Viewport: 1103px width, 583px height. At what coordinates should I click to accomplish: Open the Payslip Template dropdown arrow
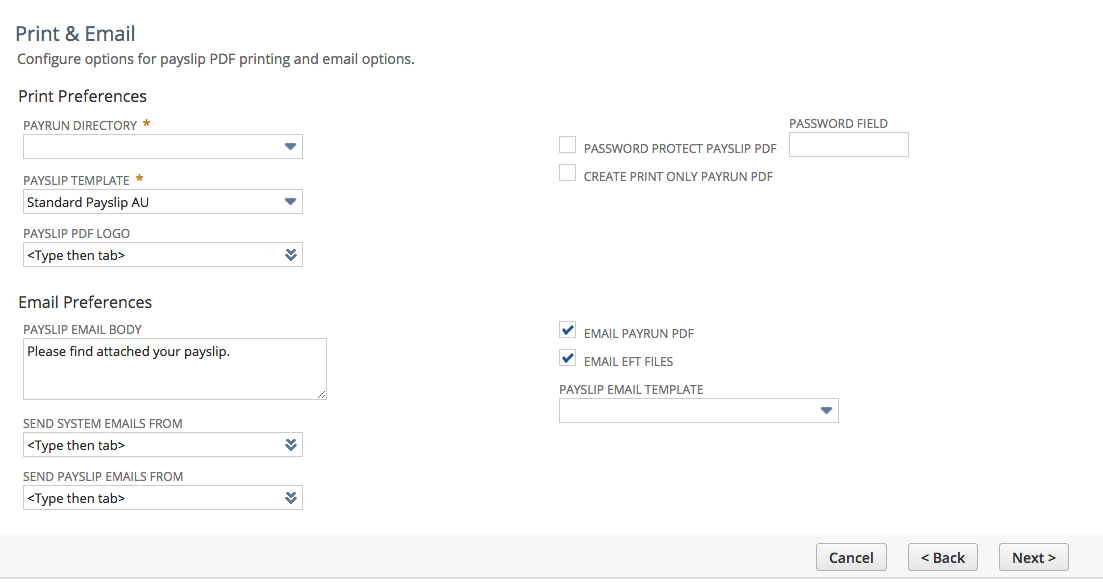pos(291,201)
